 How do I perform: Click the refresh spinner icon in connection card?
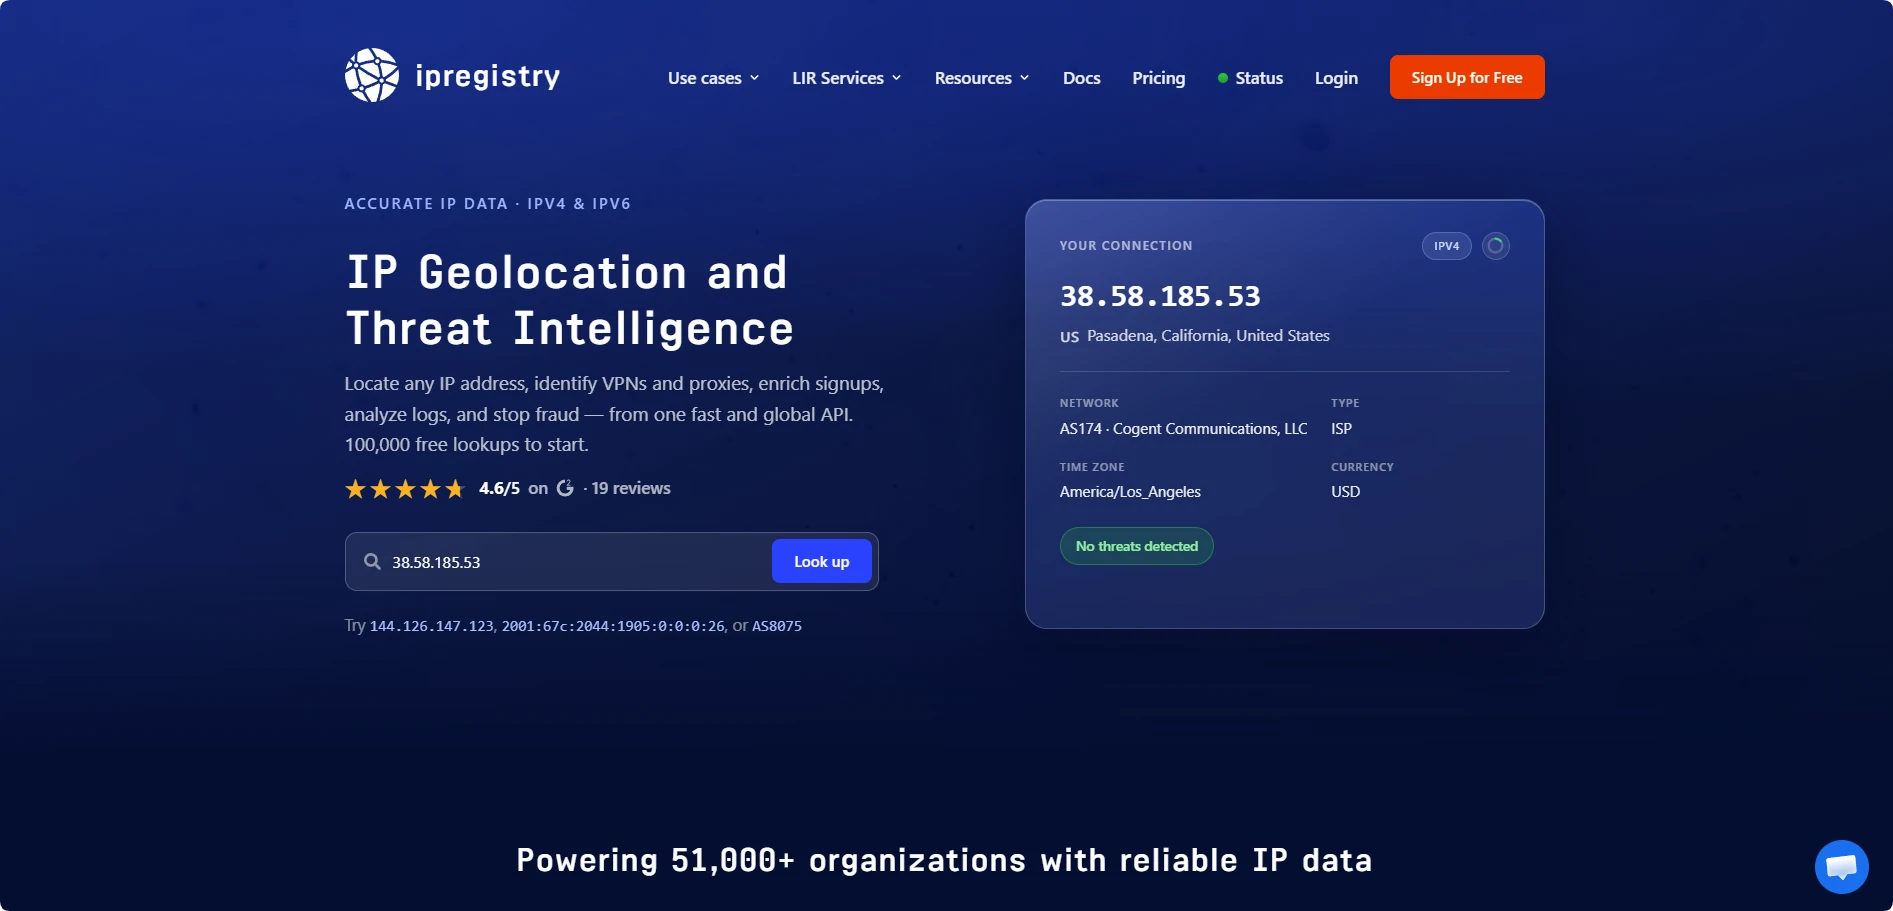1495,246
